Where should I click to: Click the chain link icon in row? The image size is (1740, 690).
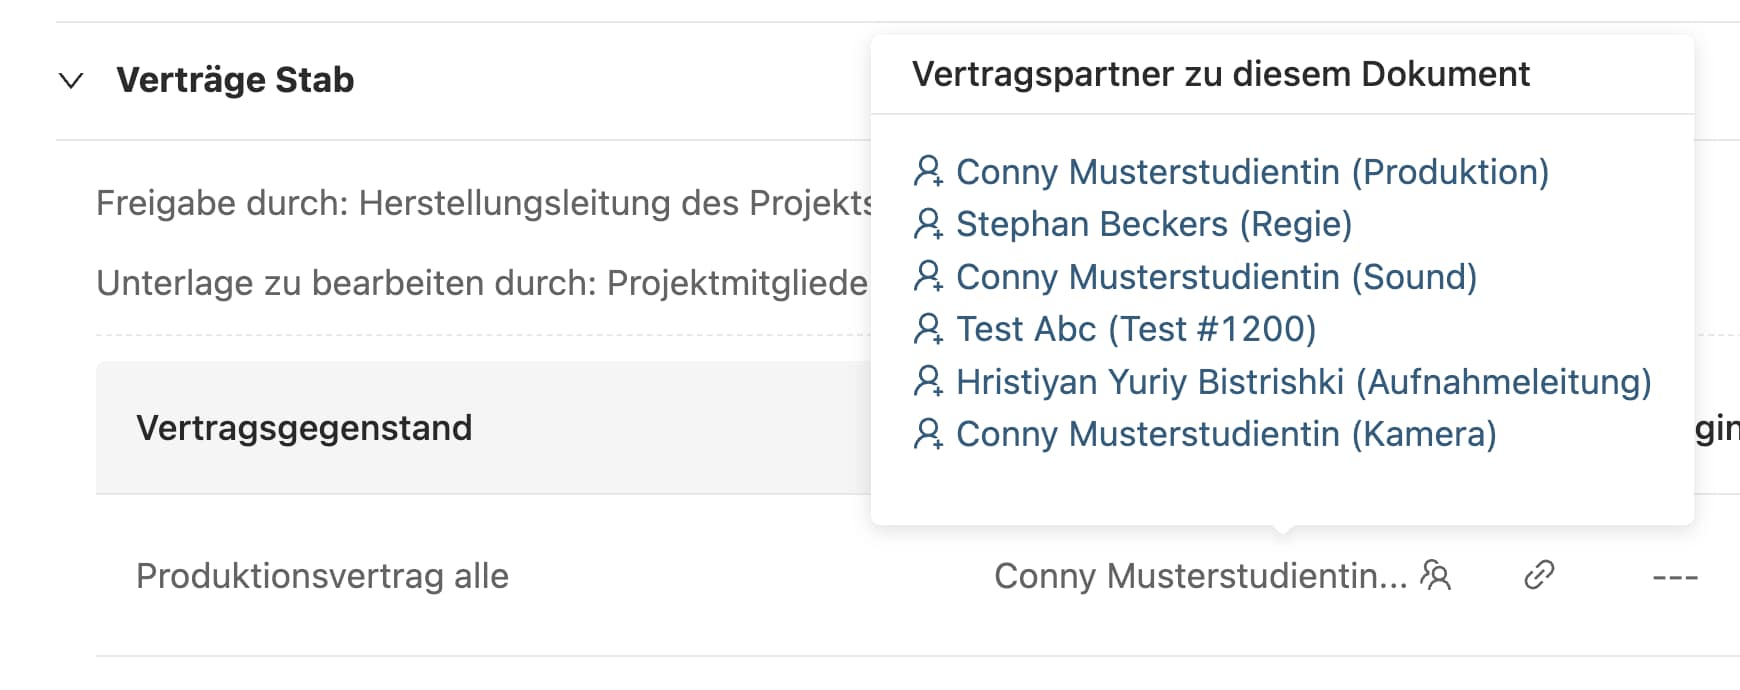click(1538, 575)
